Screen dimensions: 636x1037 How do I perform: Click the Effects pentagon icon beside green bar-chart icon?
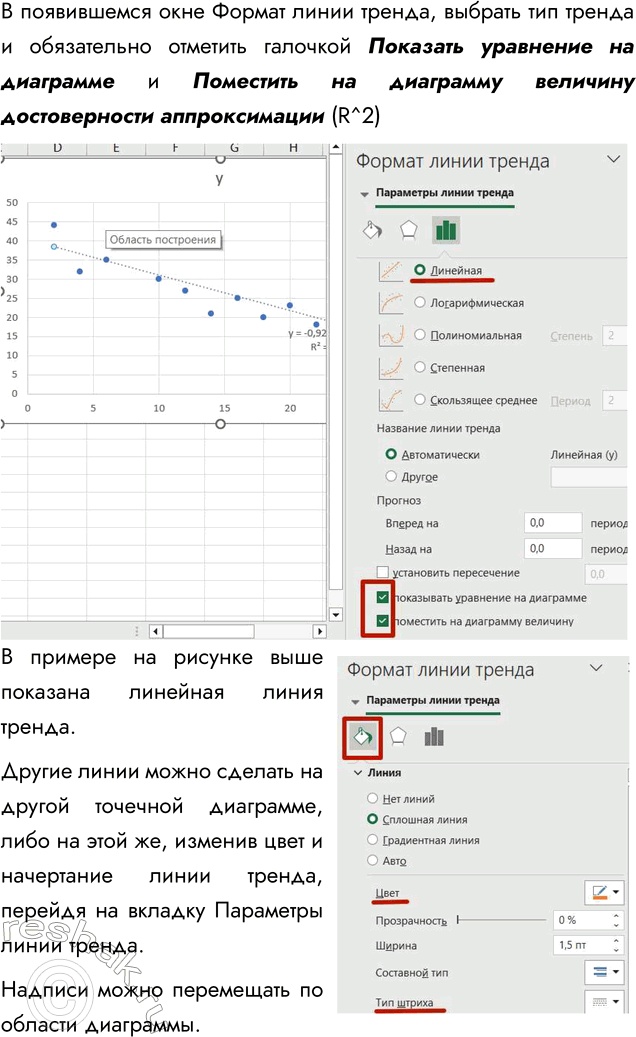(x=408, y=230)
